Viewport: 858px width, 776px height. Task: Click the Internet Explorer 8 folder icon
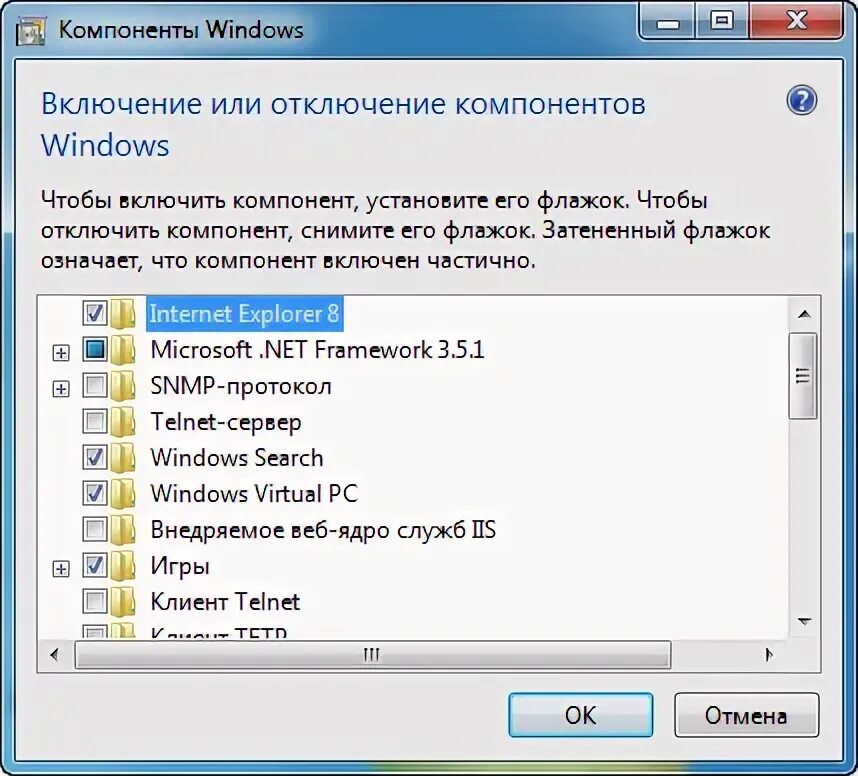point(123,314)
